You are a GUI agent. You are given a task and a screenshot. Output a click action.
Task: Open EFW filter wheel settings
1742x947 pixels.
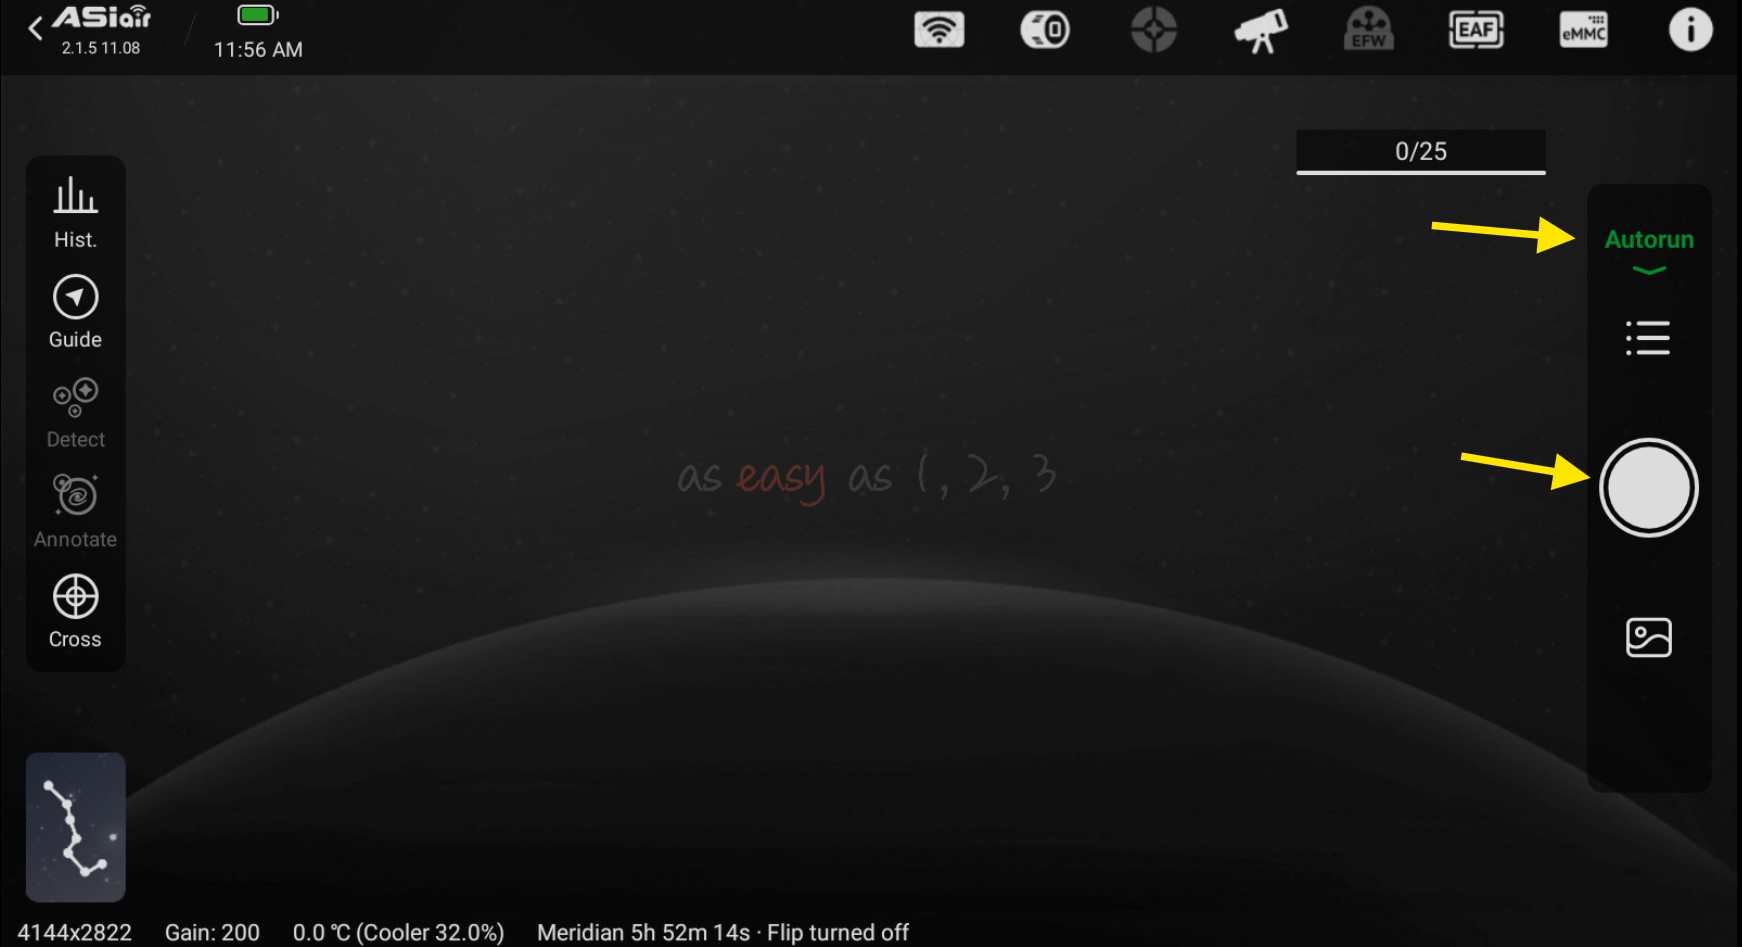pos(1368,30)
